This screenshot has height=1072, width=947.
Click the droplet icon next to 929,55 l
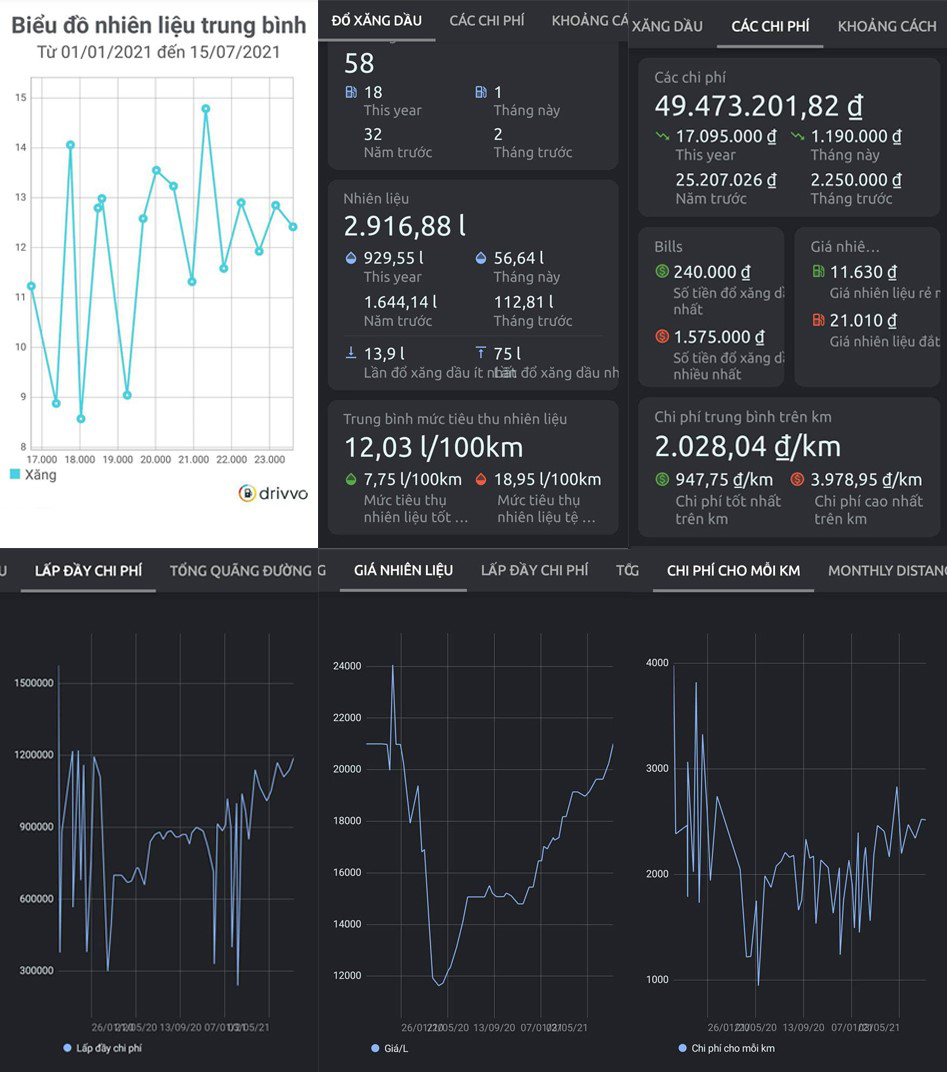pos(351,258)
